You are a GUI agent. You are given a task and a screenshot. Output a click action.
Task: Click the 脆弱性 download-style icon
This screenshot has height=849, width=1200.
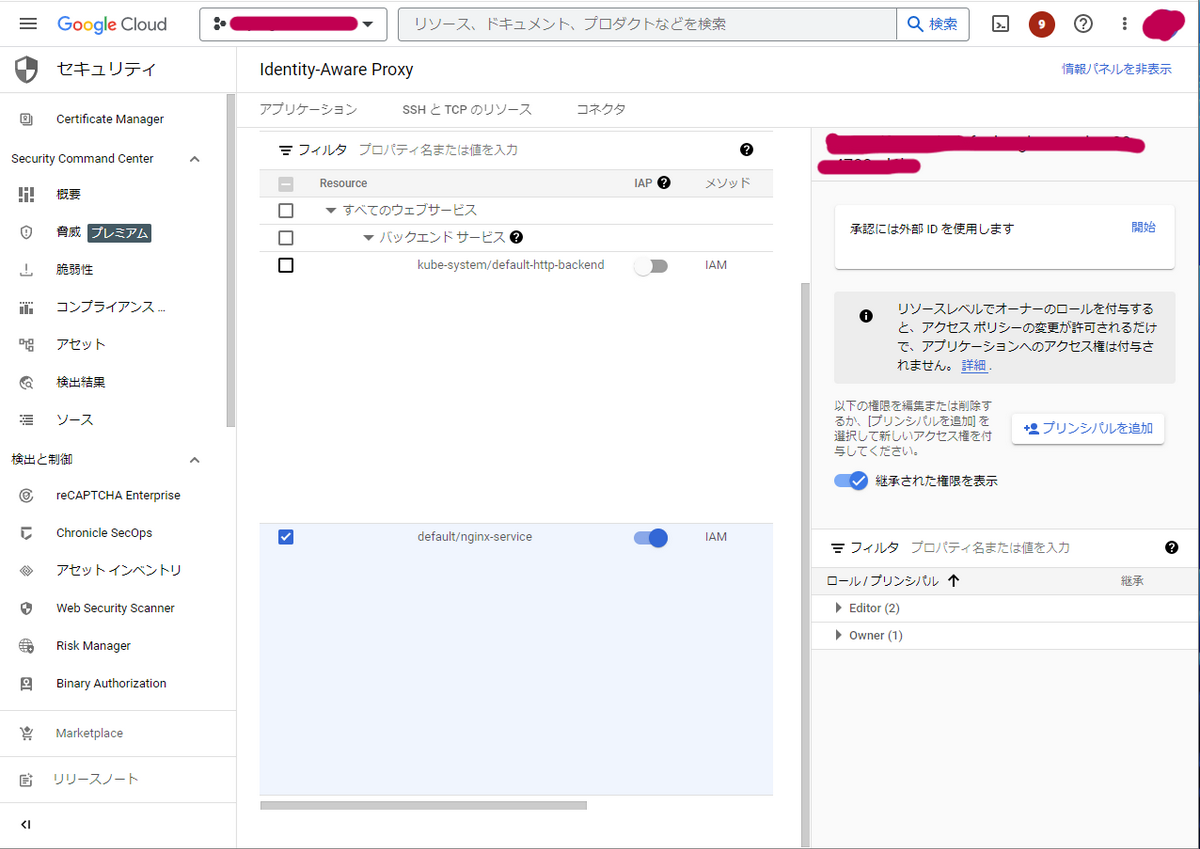coord(27,270)
